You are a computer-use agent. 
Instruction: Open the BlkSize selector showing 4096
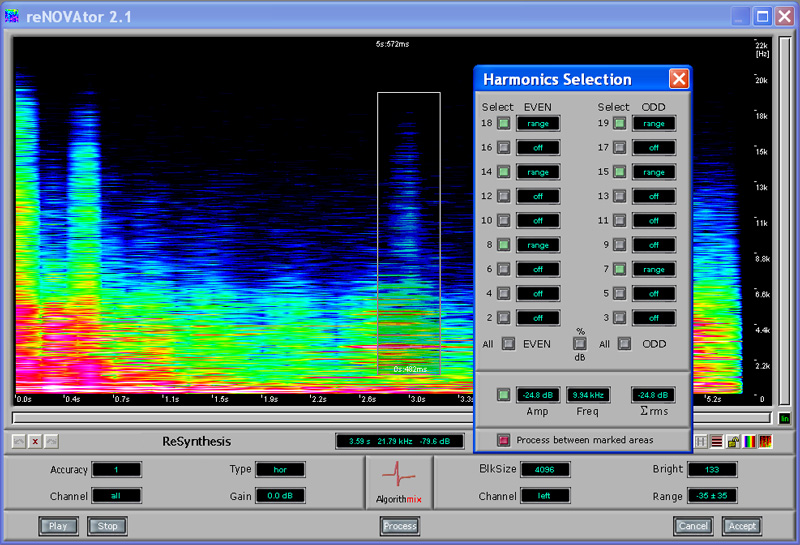pyautogui.click(x=545, y=469)
